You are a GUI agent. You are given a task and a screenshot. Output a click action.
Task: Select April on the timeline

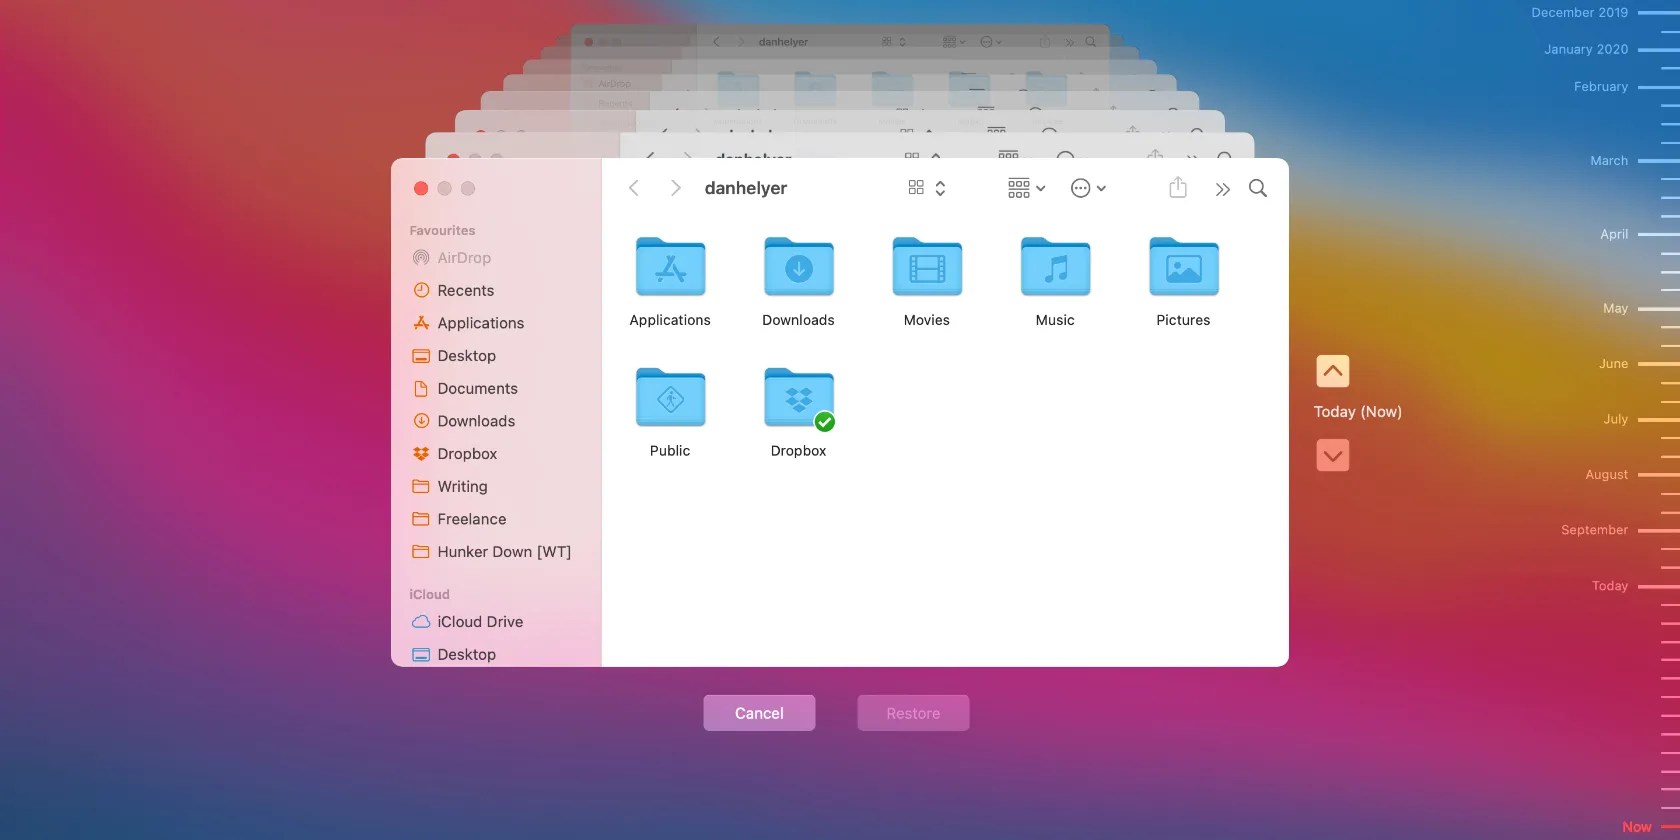point(1614,234)
